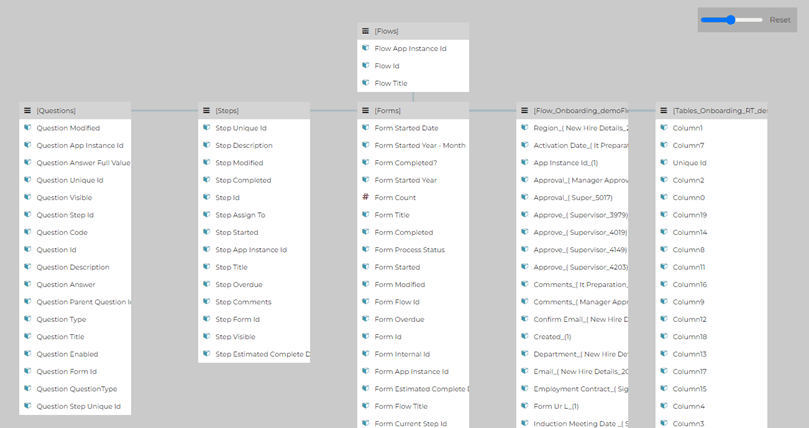This screenshot has height=428, width=809.
Task: Select the Question Unique Id field
Action: [75, 180]
